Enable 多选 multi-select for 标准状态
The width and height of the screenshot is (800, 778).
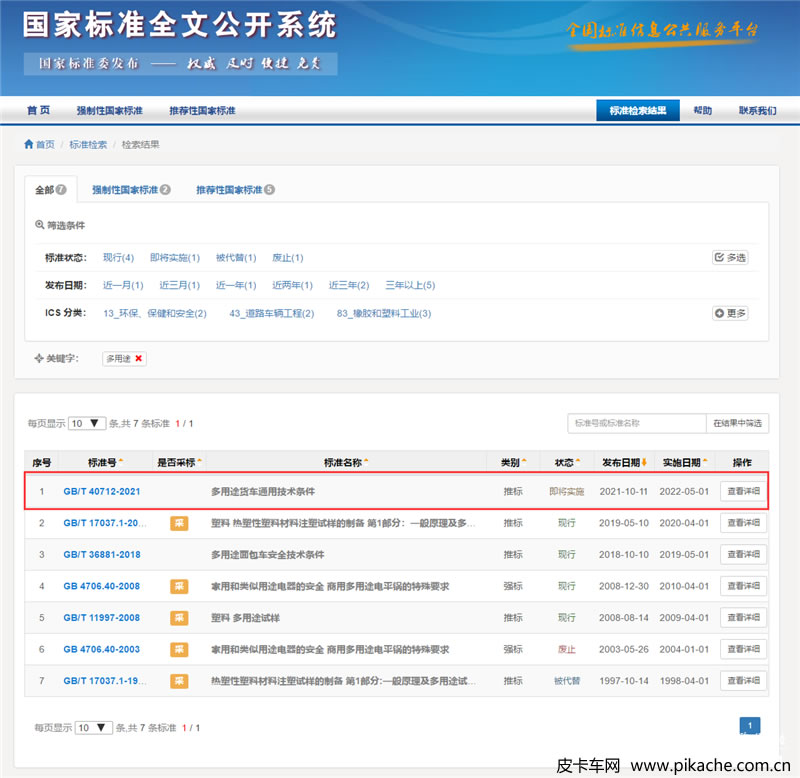(x=730, y=258)
